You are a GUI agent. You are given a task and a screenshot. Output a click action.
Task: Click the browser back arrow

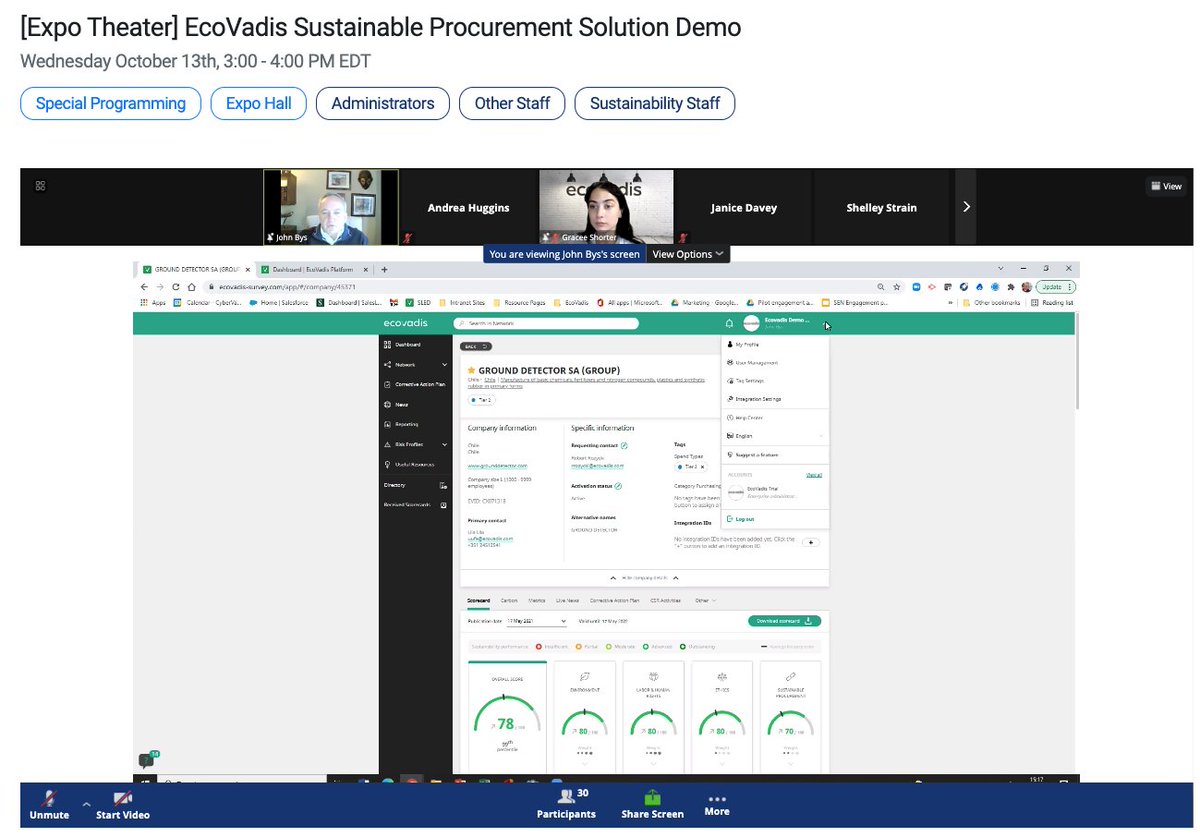click(x=144, y=286)
